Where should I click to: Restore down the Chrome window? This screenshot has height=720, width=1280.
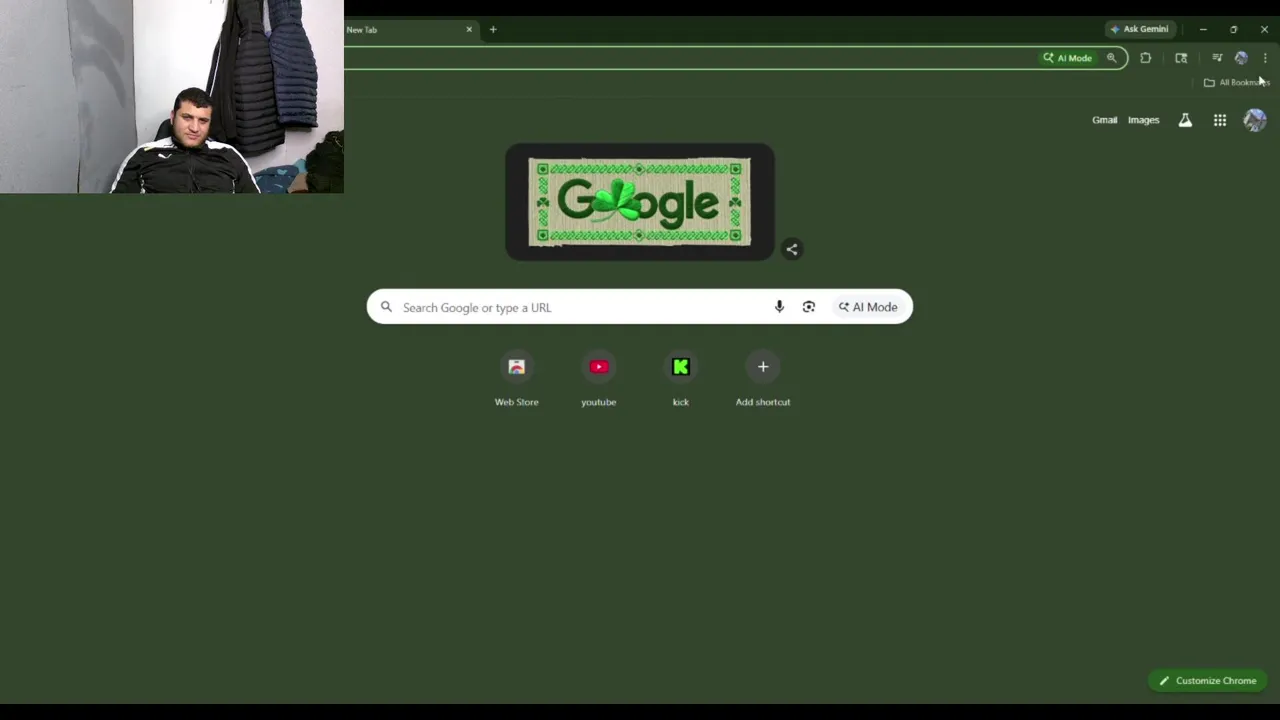tap(1233, 29)
